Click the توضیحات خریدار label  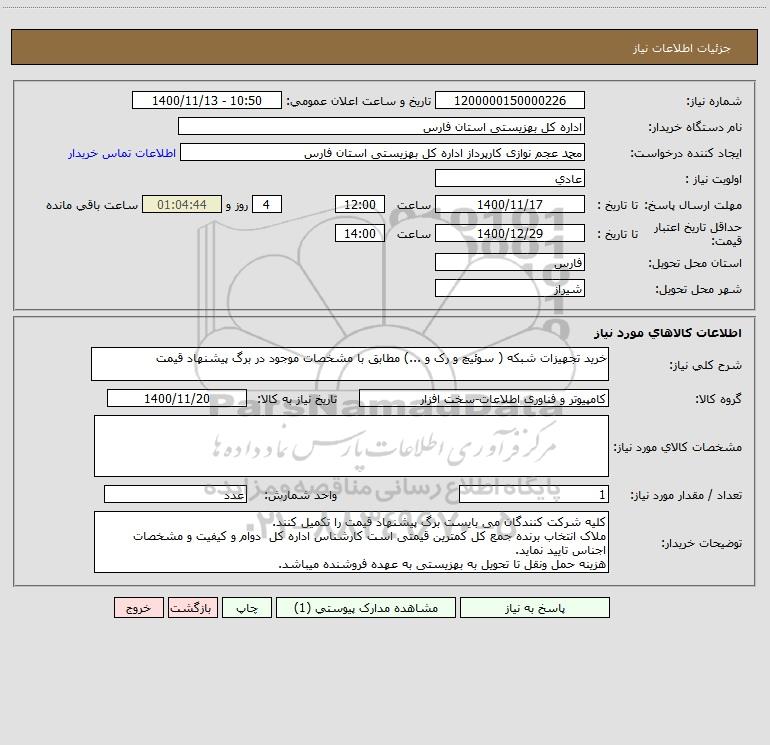[701, 543]
